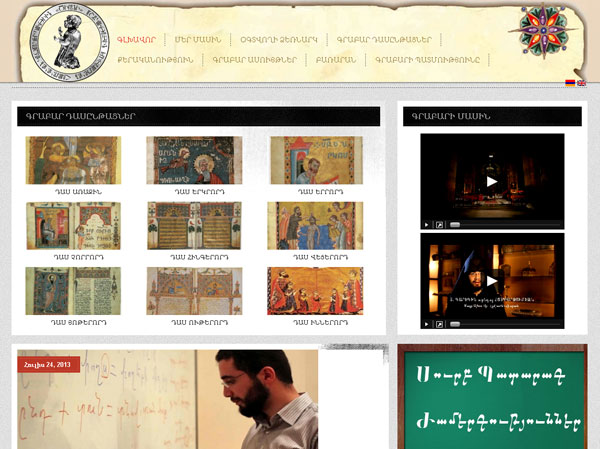Click the round site logo with kneeling figure
This screenshot has height=449, width=600.
[x=69, y=42]
